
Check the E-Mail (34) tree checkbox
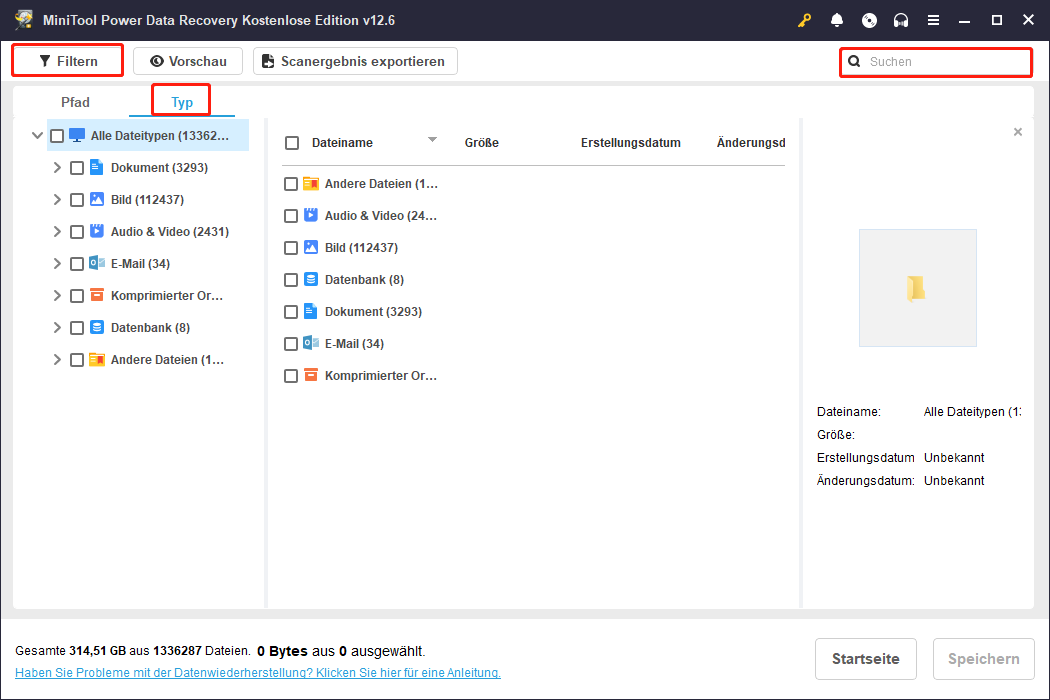tap(77, 264)
